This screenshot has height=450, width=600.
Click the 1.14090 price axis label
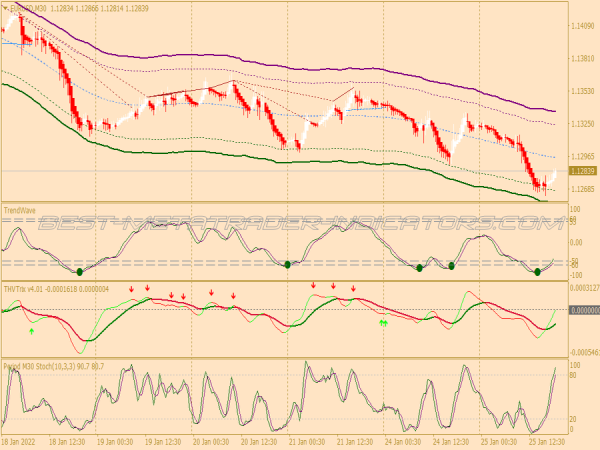580,25
